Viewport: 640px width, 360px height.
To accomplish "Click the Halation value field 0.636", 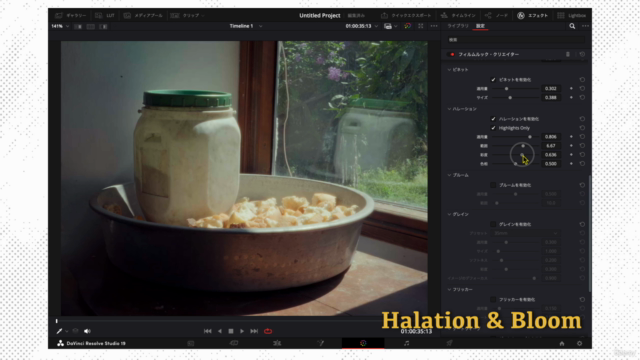I will click(551, 155).
